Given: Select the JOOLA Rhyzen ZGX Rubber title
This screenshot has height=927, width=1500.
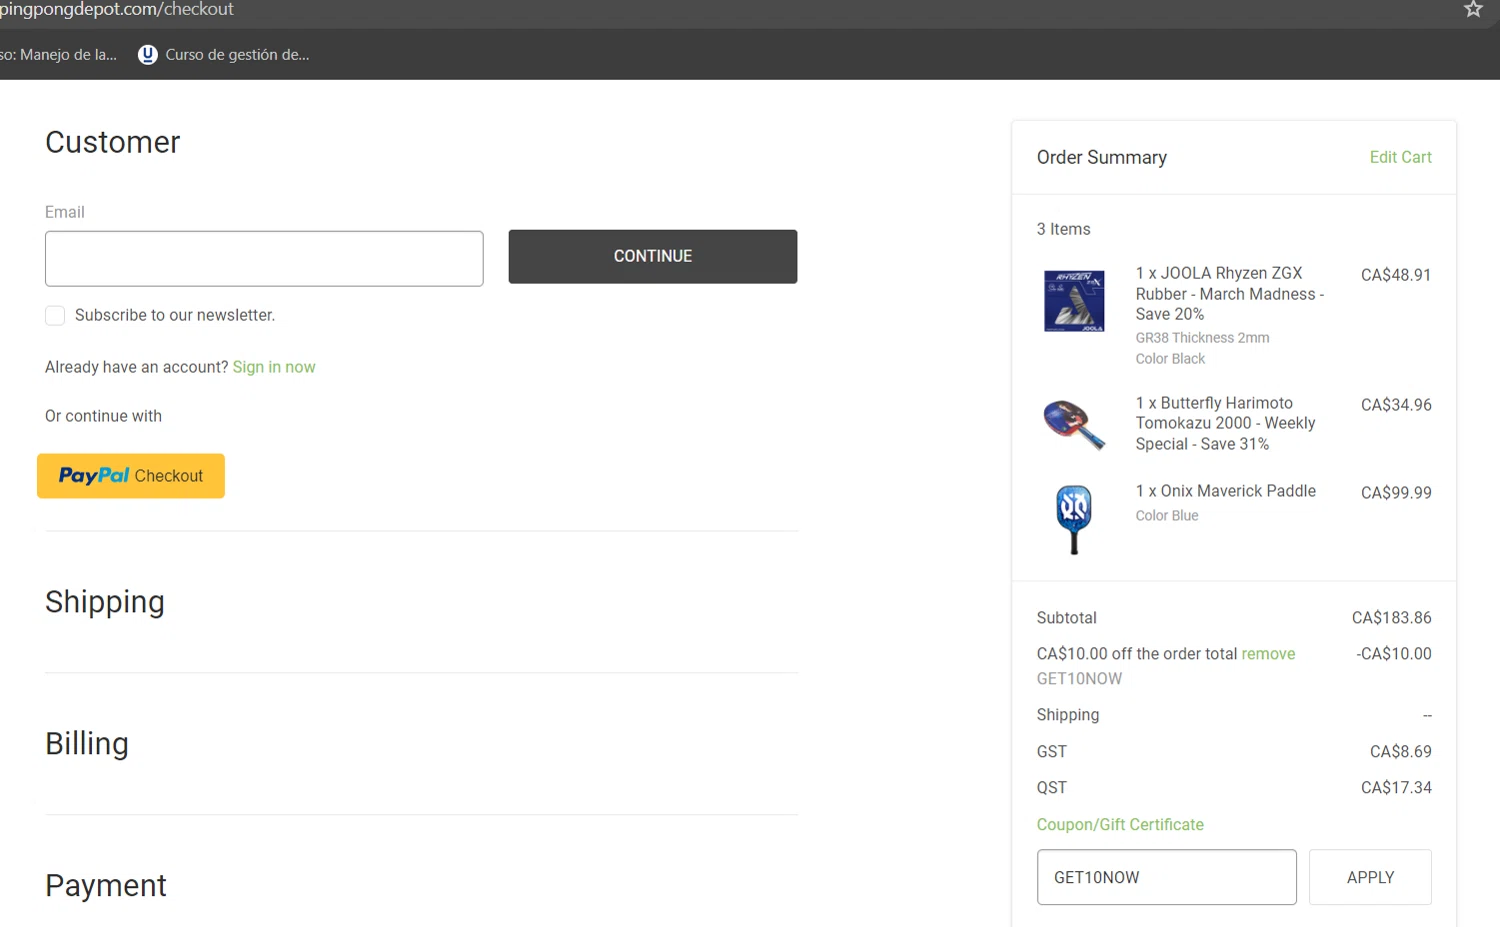Looking at the screenshot, I should point(1230,294).
